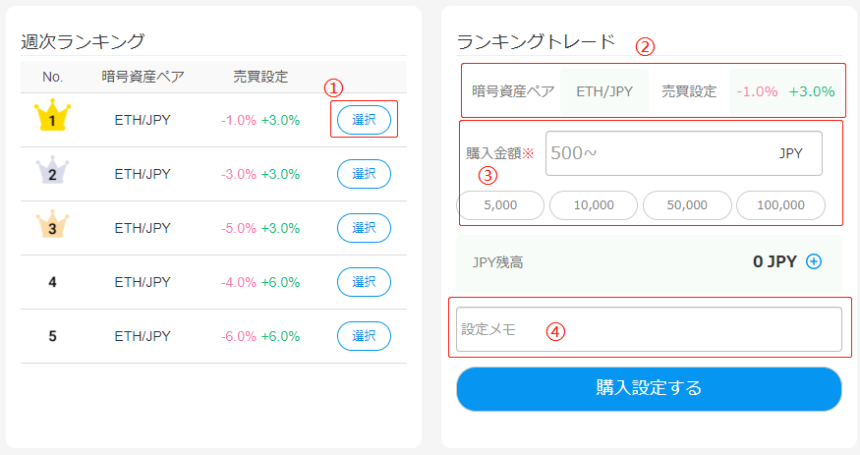Click the 購入設定する button
The width and height of the screenshot is (860, 455).
[x=649, y=389]
